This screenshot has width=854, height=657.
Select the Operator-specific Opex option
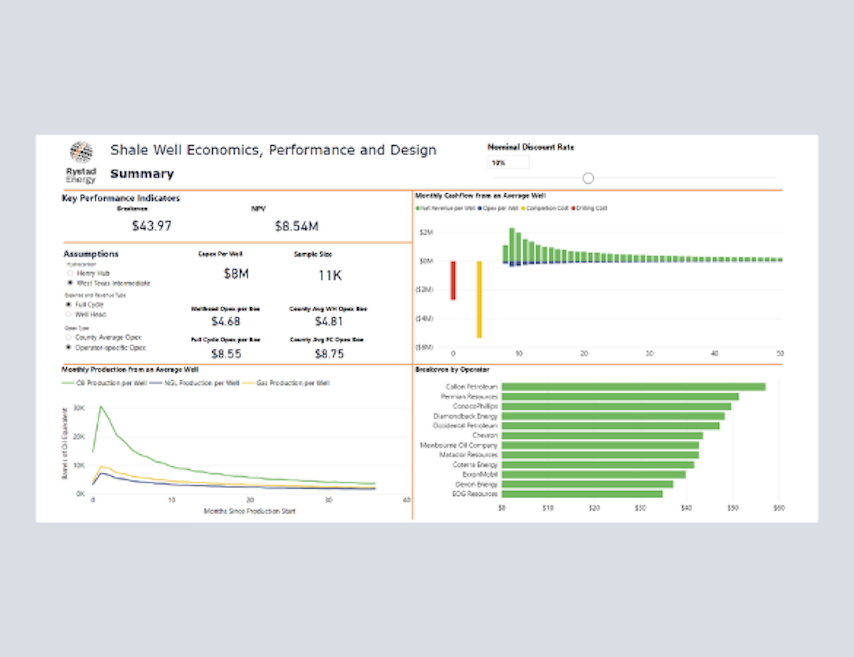click(69, 348)
